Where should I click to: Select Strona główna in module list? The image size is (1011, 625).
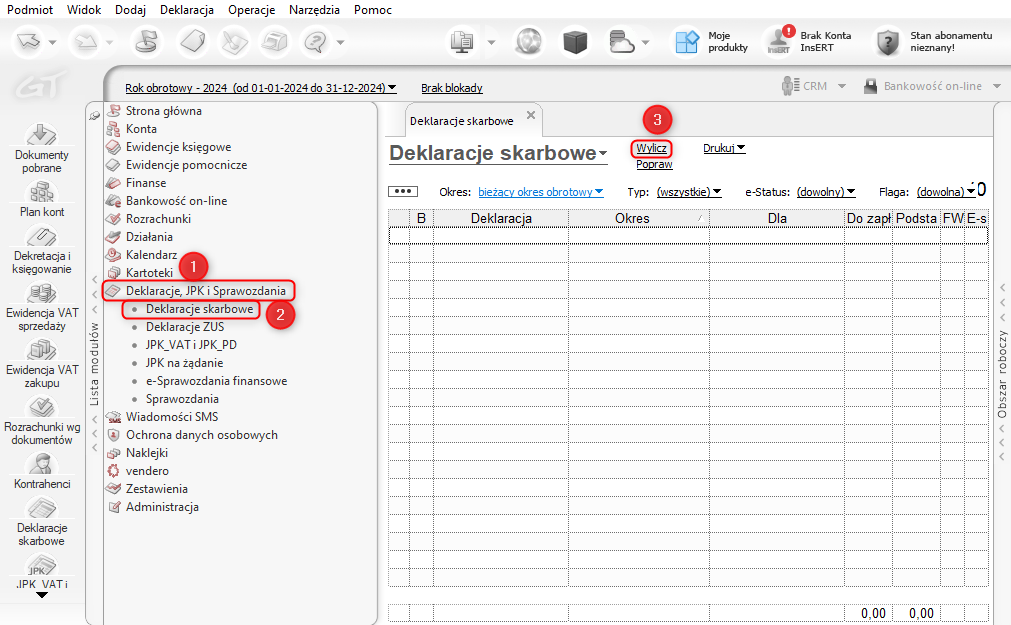point(163,111)
